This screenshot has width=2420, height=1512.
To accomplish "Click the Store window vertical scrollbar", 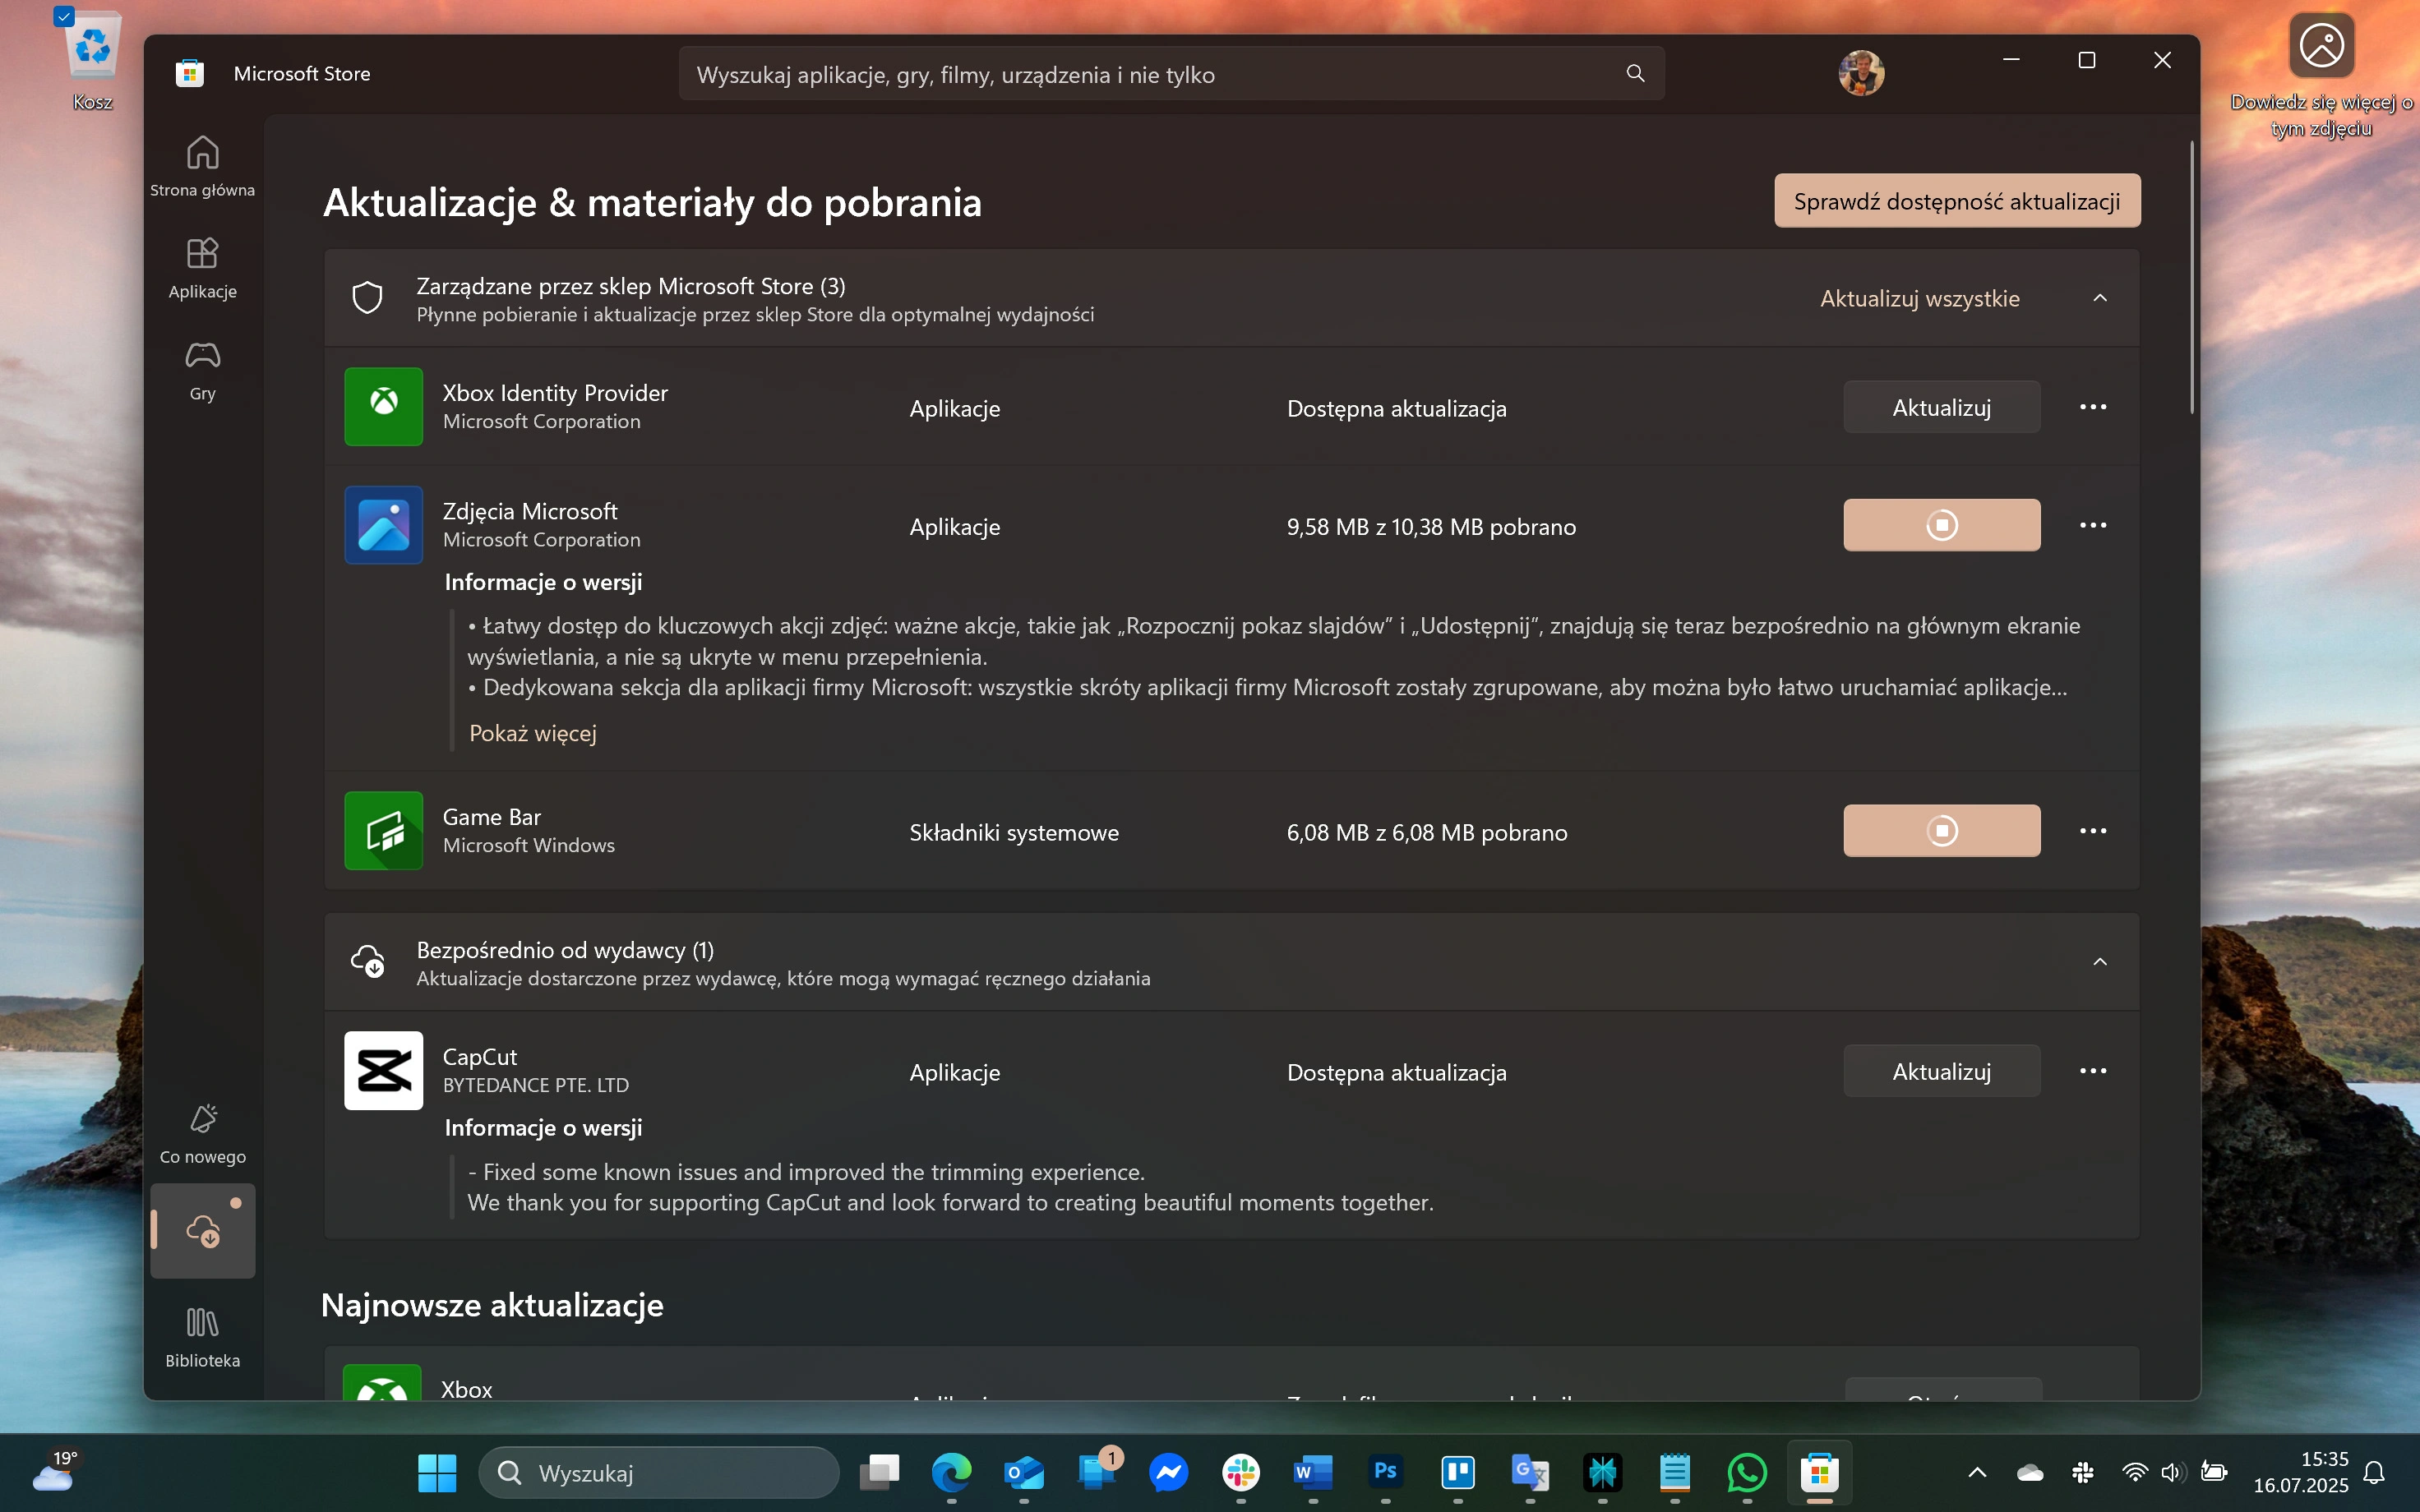I will click(x=2191, y=277).
